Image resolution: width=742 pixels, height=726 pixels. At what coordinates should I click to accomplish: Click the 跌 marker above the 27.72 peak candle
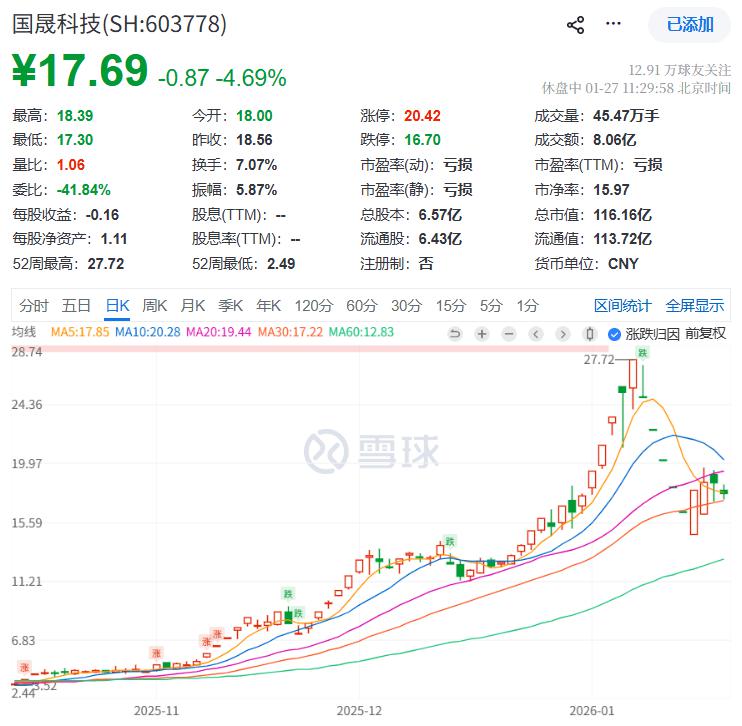[644, 352]
